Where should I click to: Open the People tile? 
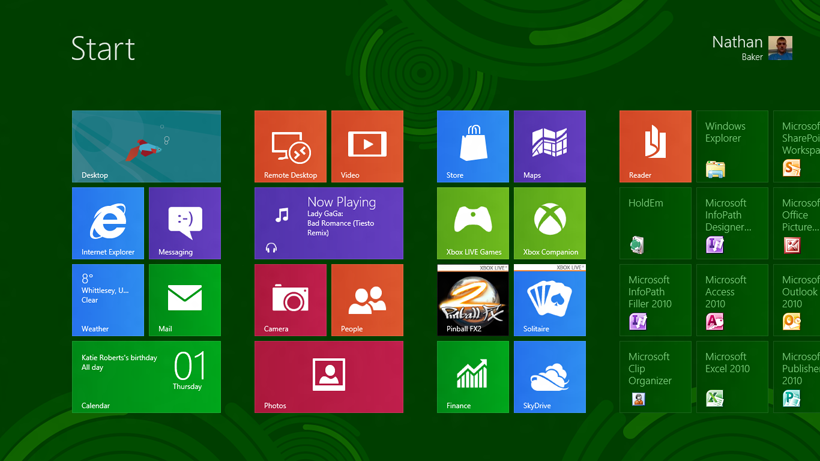[x=367, y=300]
